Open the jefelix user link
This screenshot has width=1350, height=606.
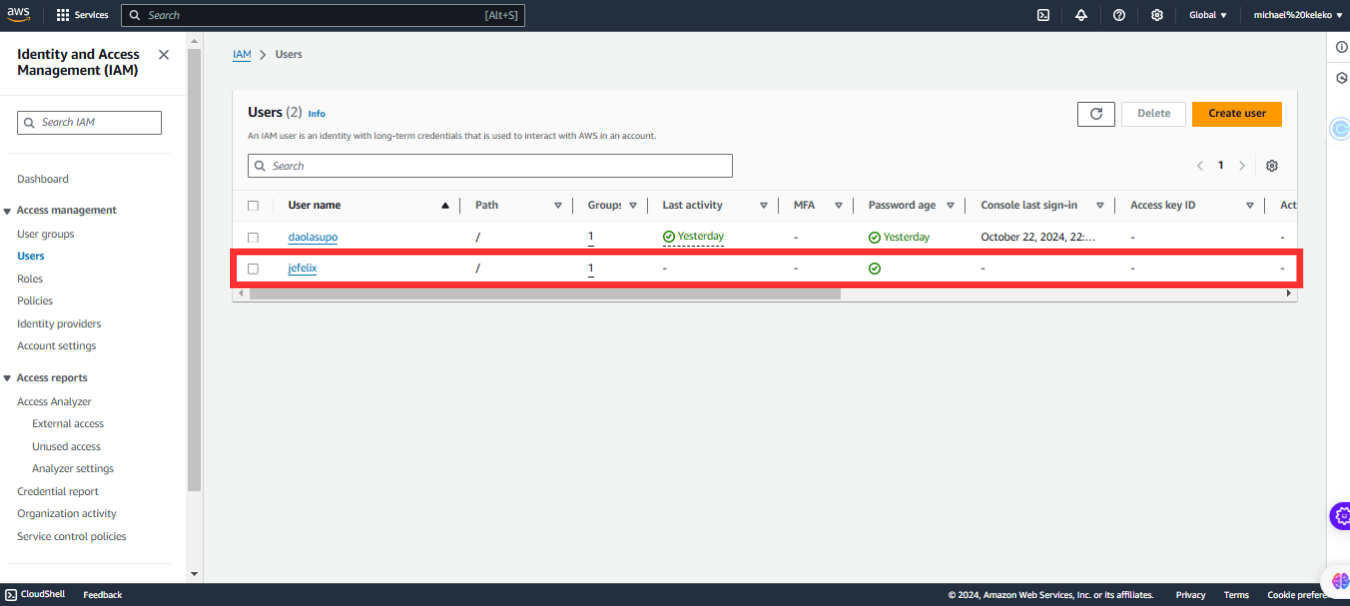pyautogui.click(x=302, y=269)
